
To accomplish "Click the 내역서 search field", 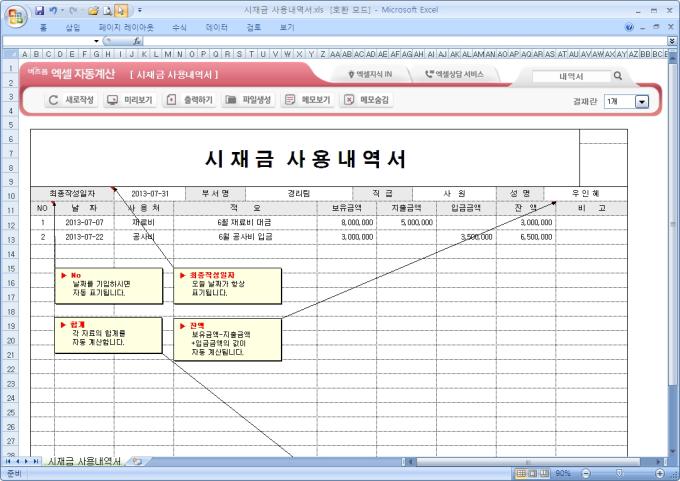I will (571, 76).
